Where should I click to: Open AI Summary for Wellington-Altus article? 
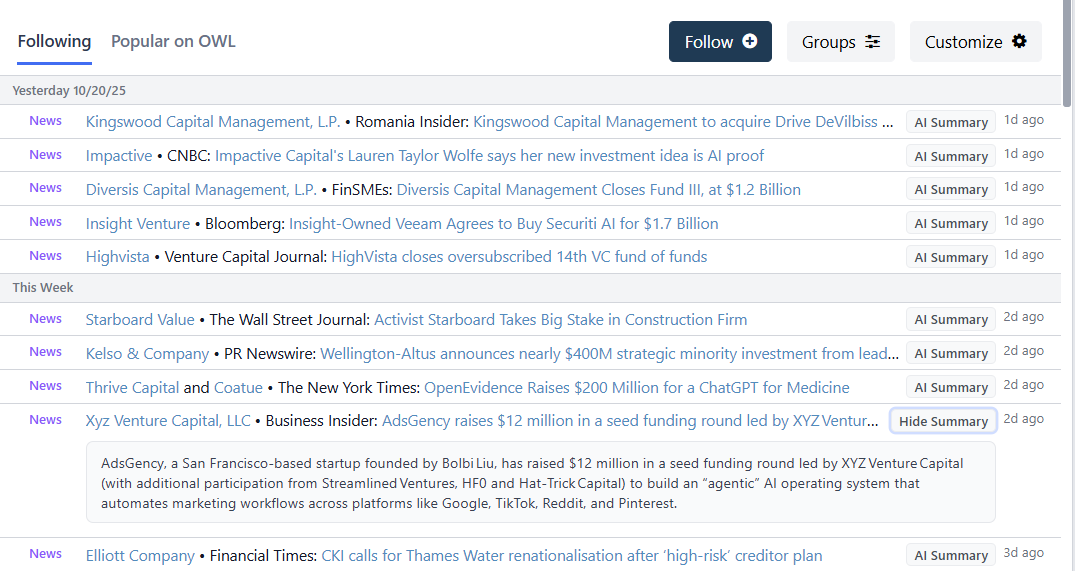click(950, 354)
